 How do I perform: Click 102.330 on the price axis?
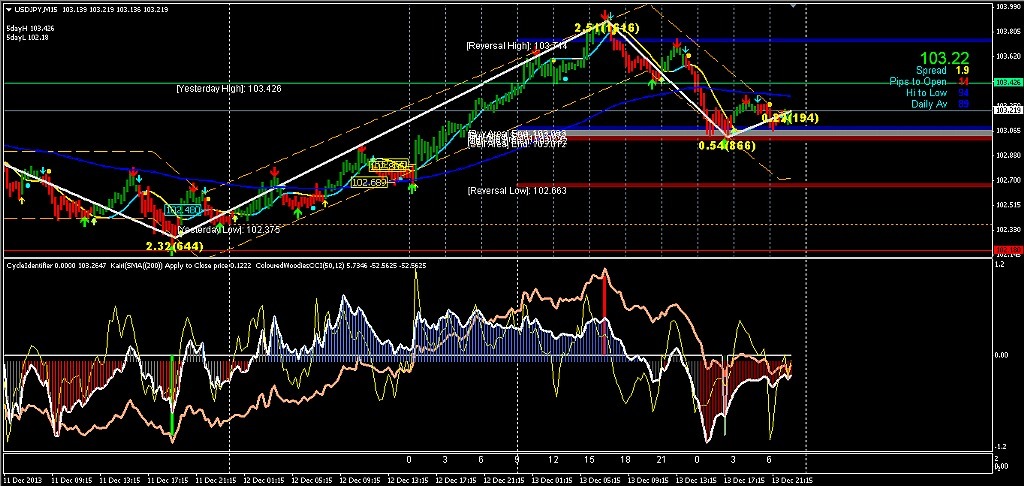(1006, 229)
